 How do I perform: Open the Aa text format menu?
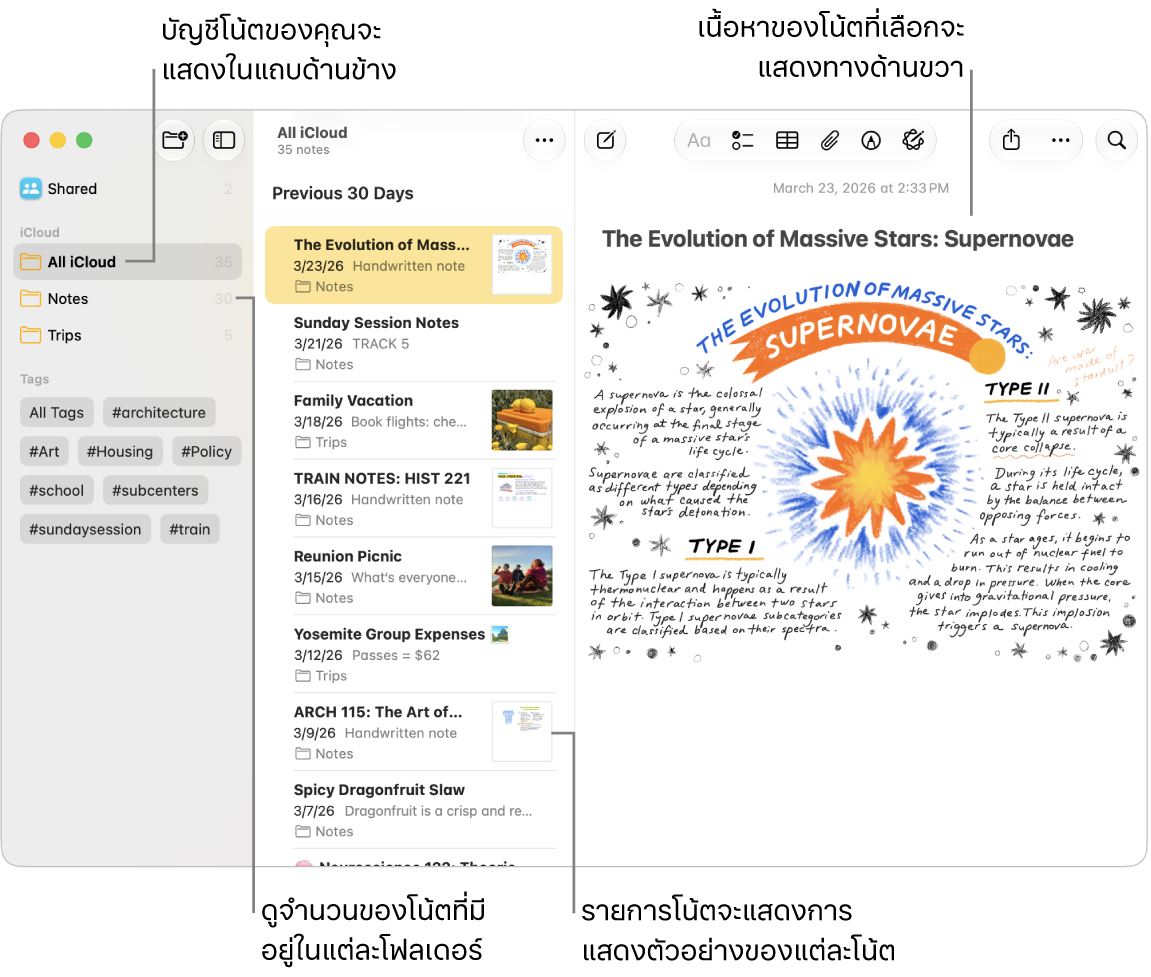pos(698,140)
